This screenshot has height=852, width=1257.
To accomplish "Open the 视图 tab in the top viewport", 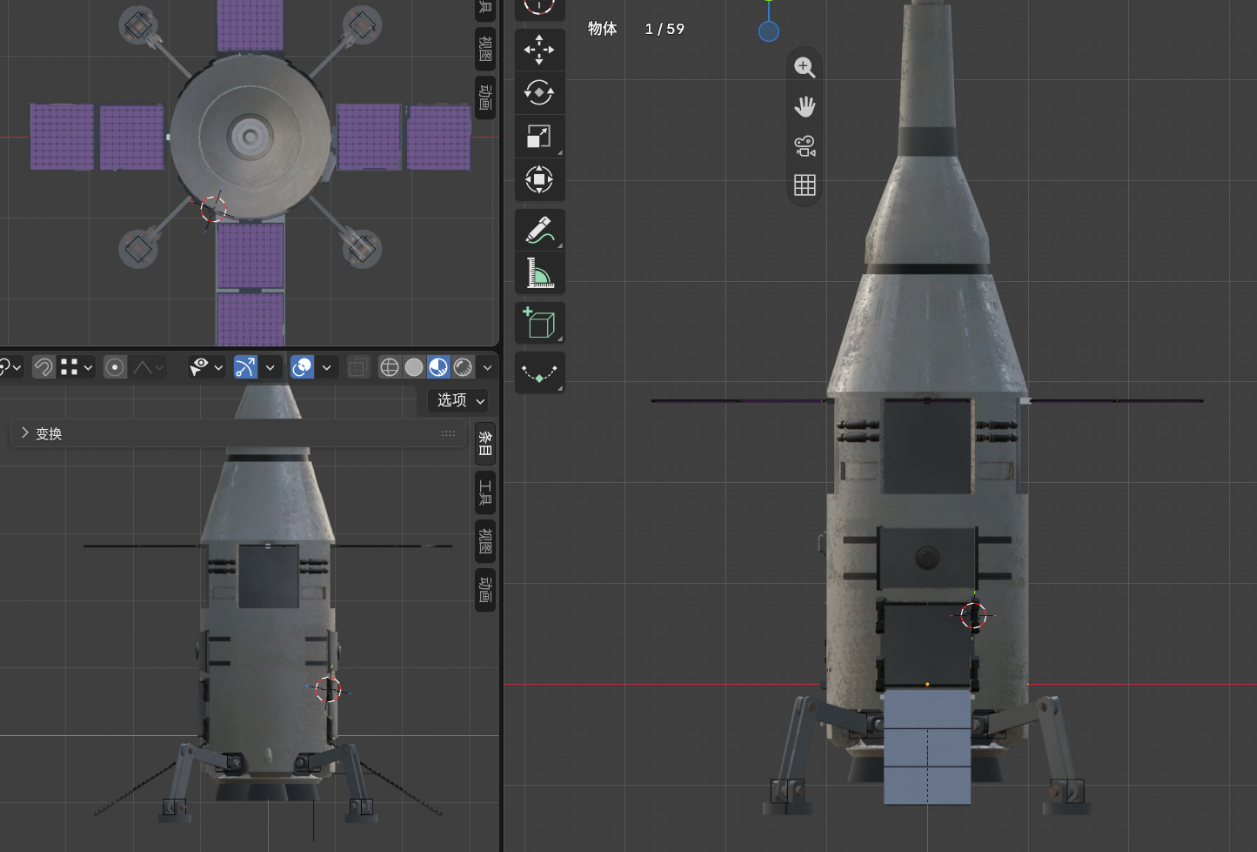I will coord(485,48).
